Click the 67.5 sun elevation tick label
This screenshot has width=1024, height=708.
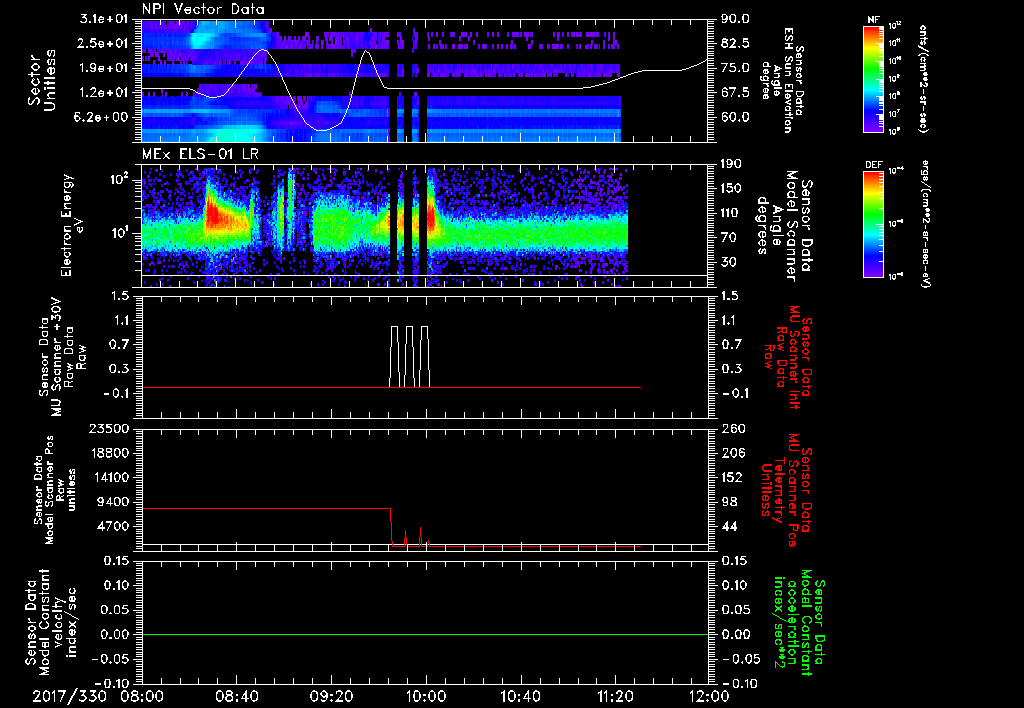click(x=735, y=93)
